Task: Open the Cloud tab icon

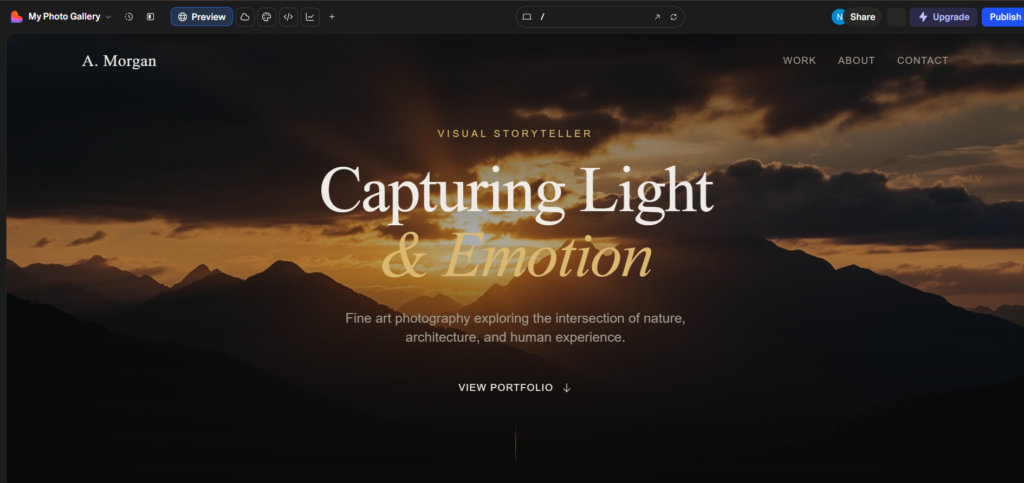Action: (x=245, y=17)
